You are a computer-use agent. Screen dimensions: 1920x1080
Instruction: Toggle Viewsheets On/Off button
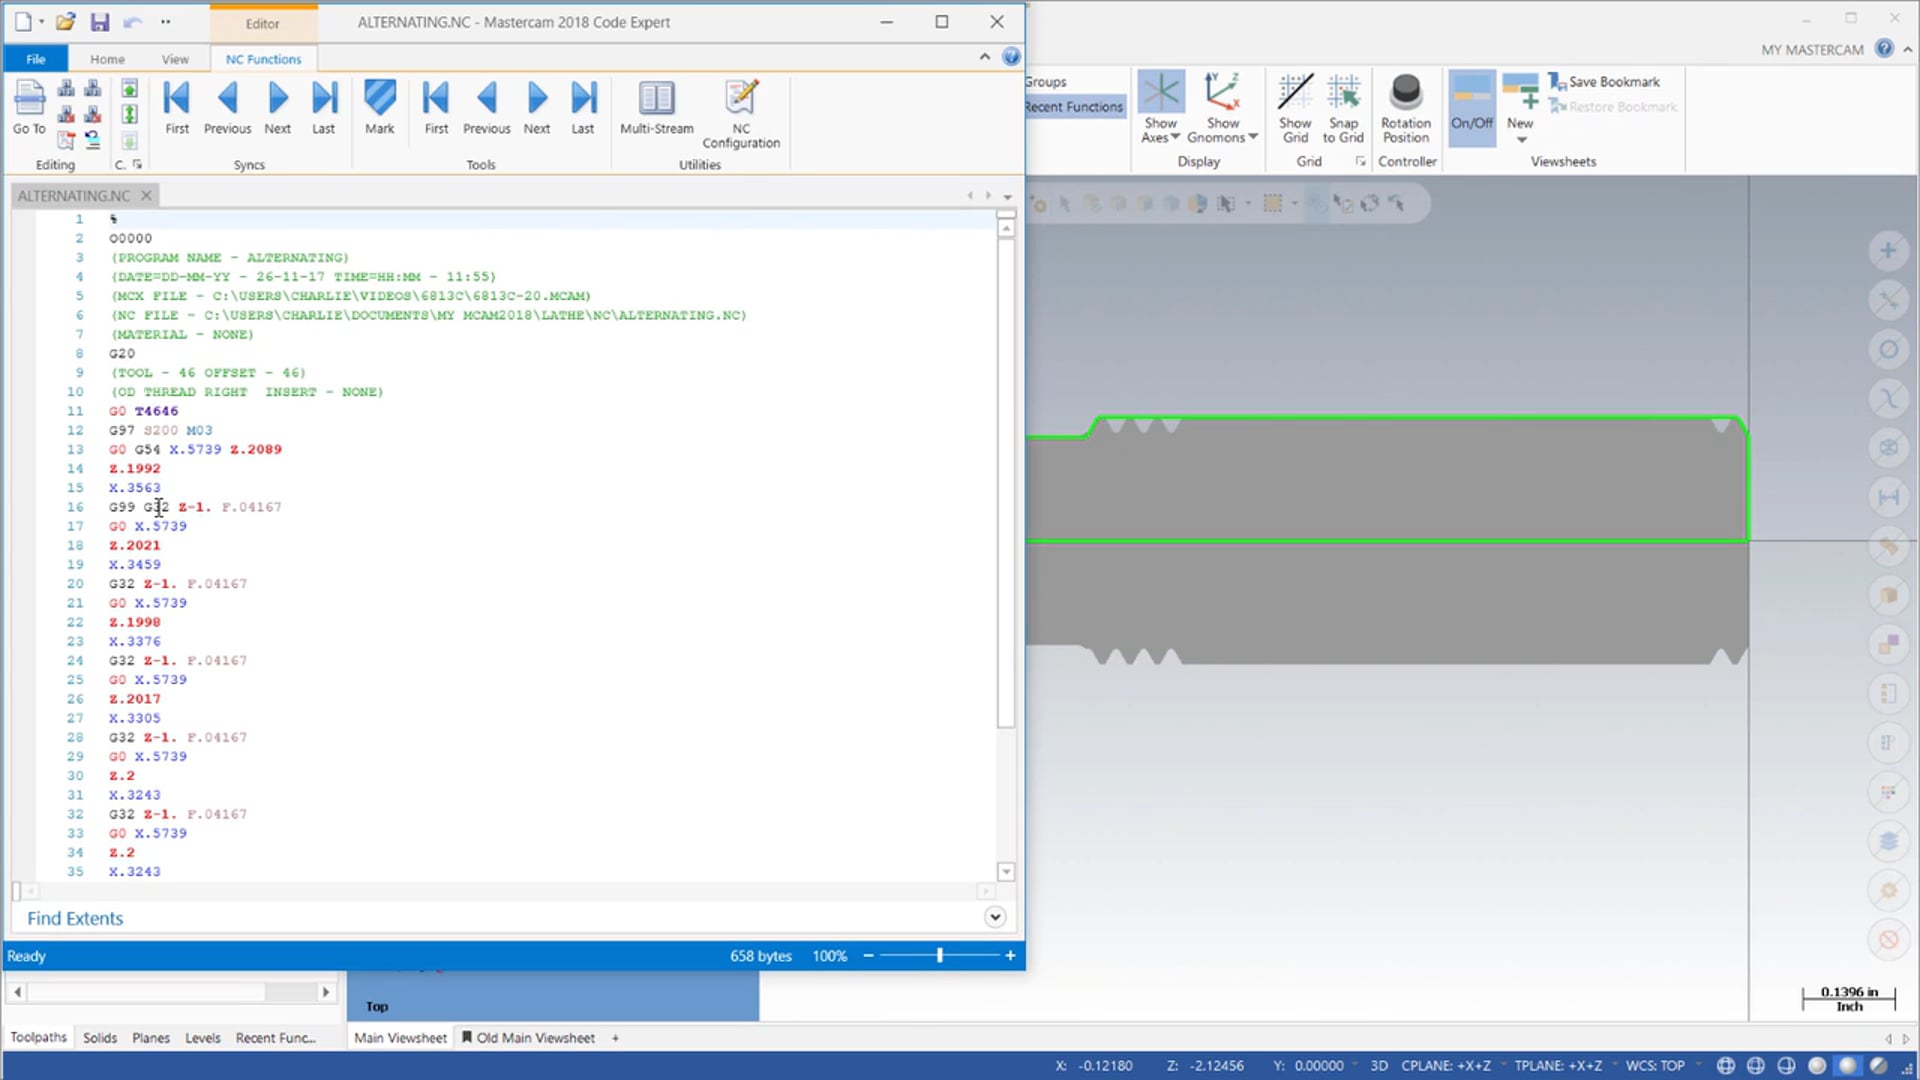pyautogui.click(x=1471, y=106)
